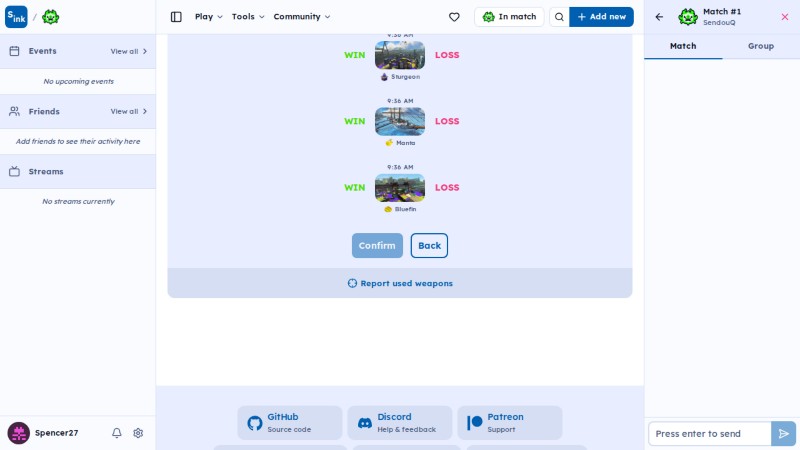Select LOSS for the Bluefin map
Viewport: 800px width, 450px height.
[447, 188]
